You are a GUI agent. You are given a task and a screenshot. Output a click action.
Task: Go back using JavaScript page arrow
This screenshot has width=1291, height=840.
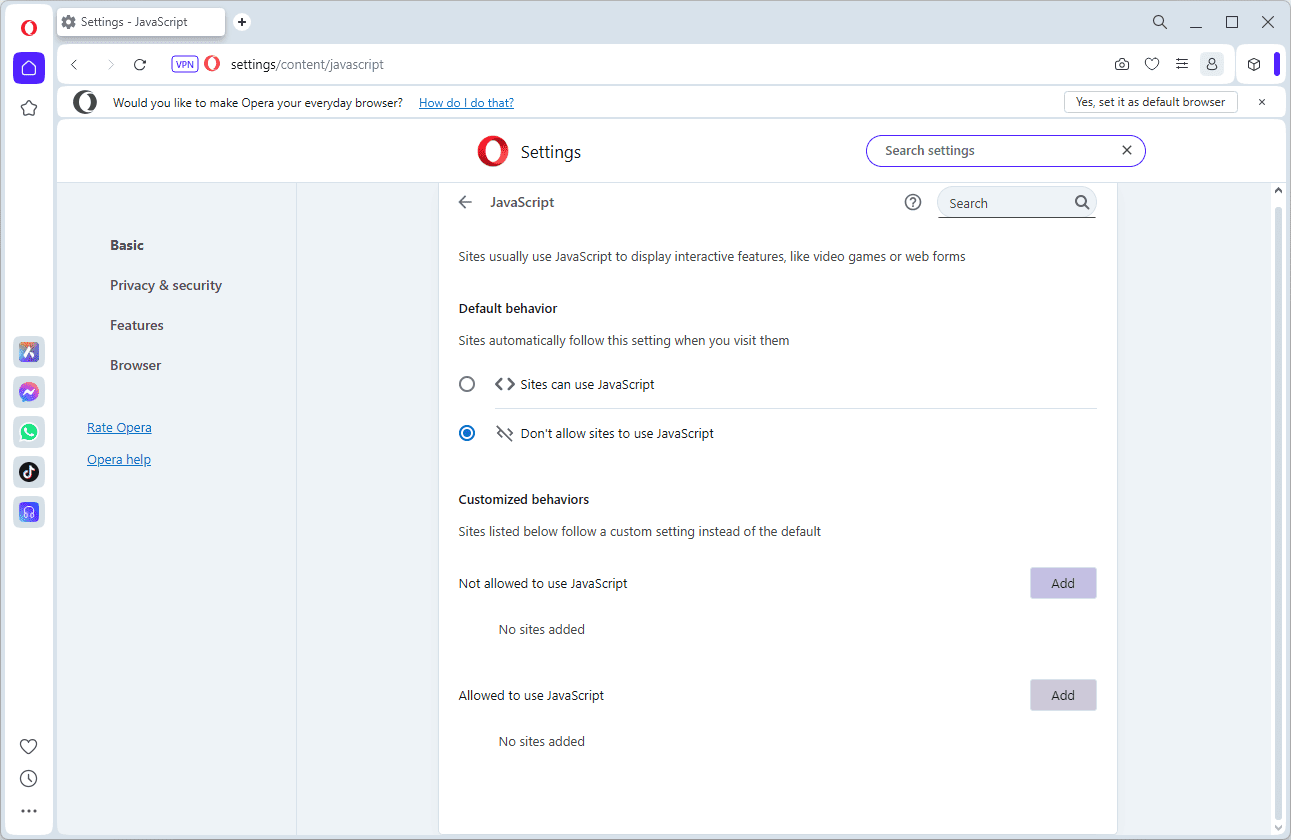point(465,202)
